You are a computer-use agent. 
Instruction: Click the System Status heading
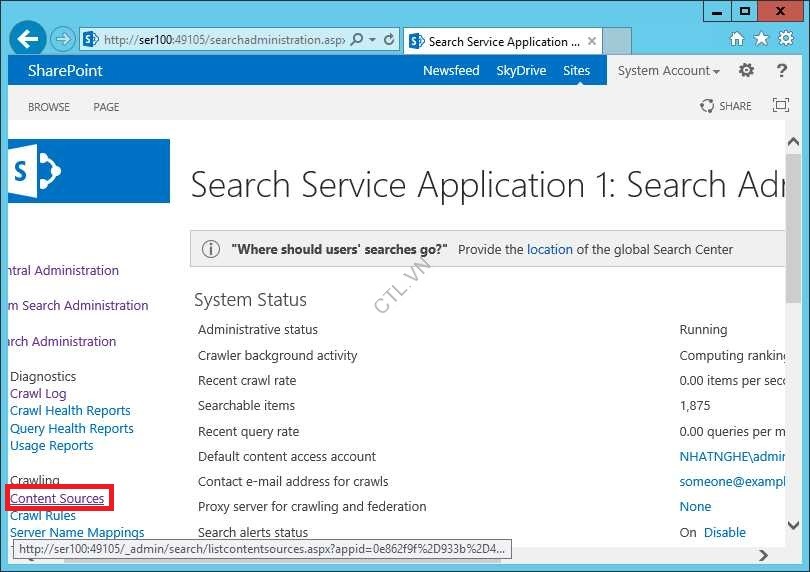pyautogui.click(x=251, y=300)
